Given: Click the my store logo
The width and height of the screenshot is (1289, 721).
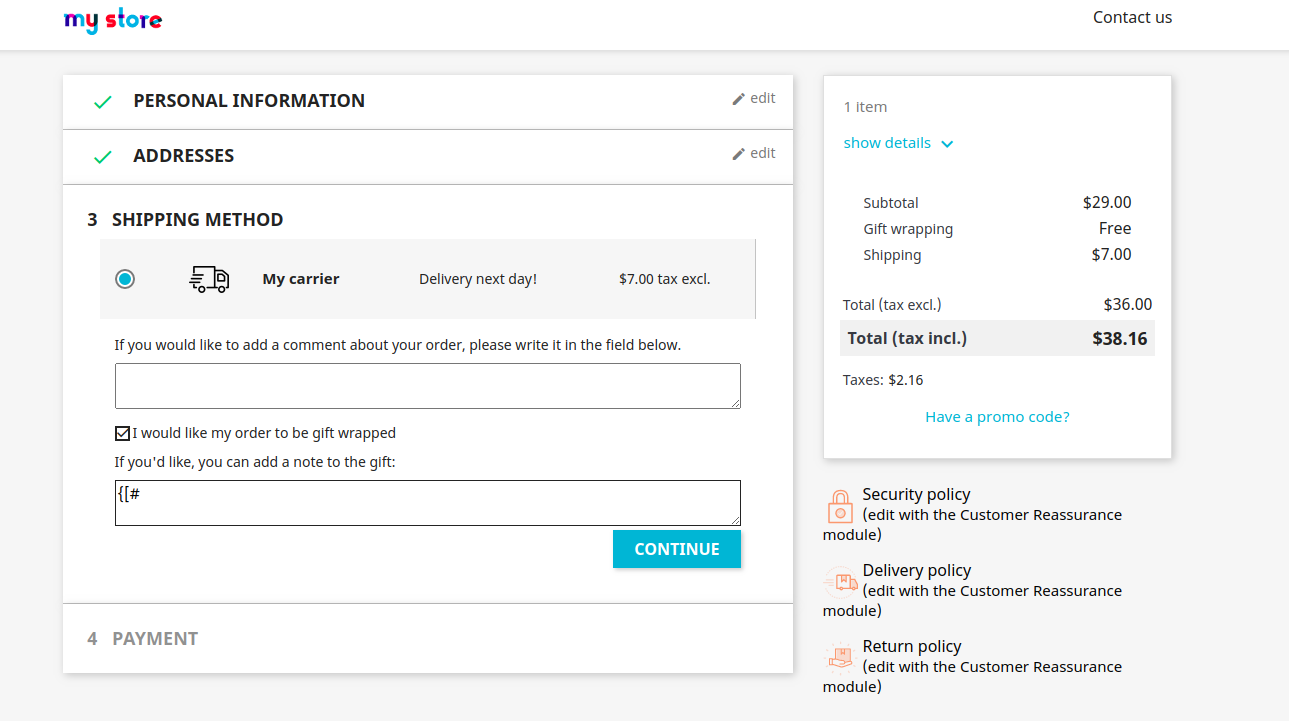Looking at the screenshot, I should [x=113, y=20].
